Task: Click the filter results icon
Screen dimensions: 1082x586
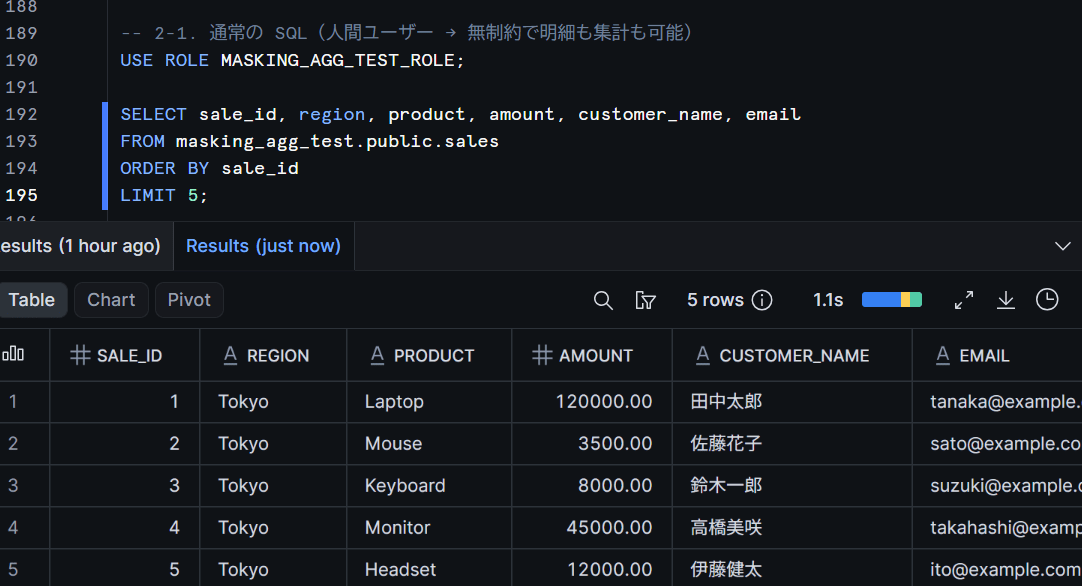Action: (645, 300)
